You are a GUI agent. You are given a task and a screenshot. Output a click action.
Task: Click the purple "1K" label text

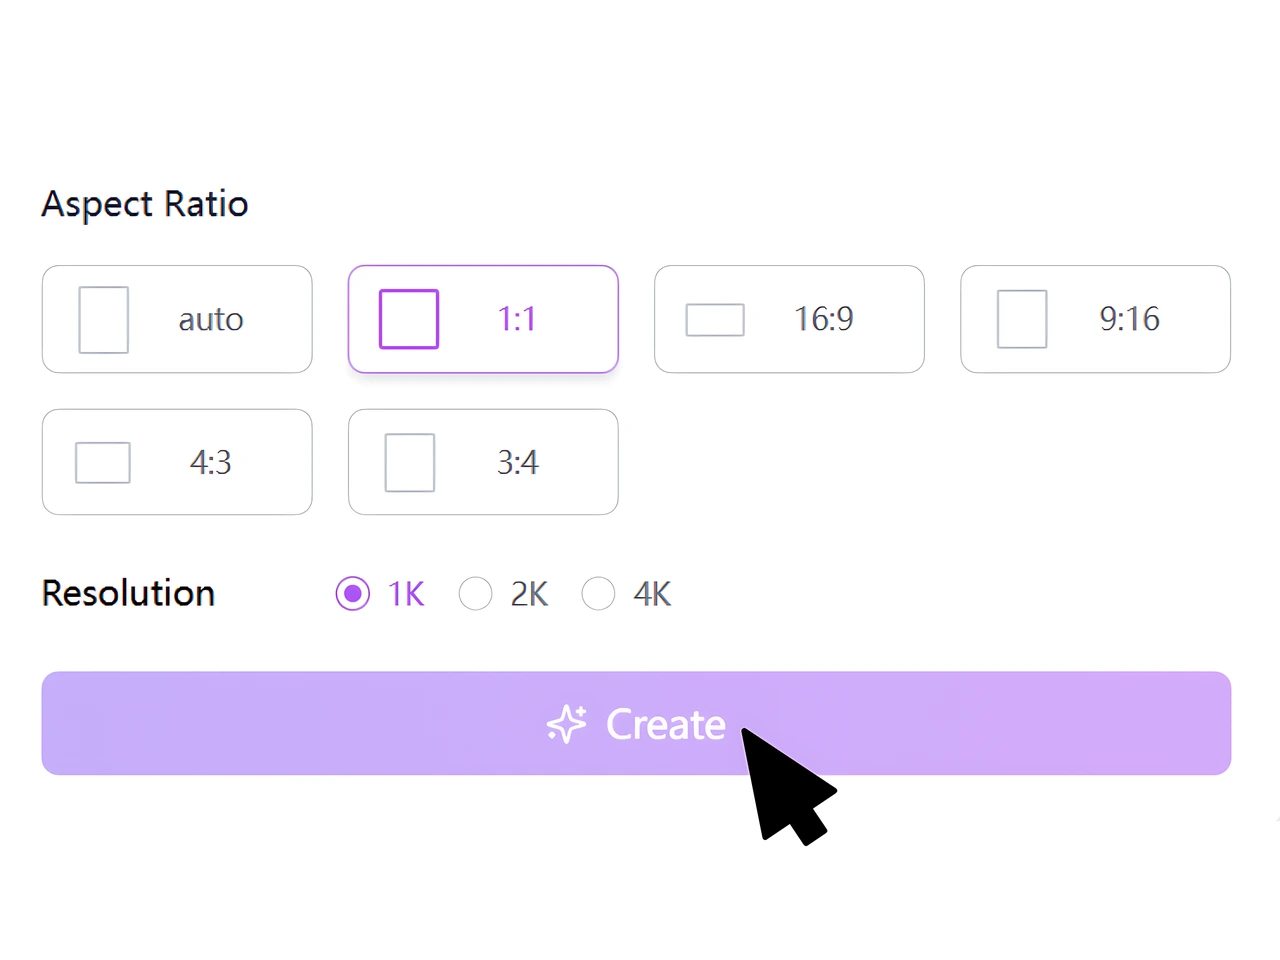(x=406, y=594)
